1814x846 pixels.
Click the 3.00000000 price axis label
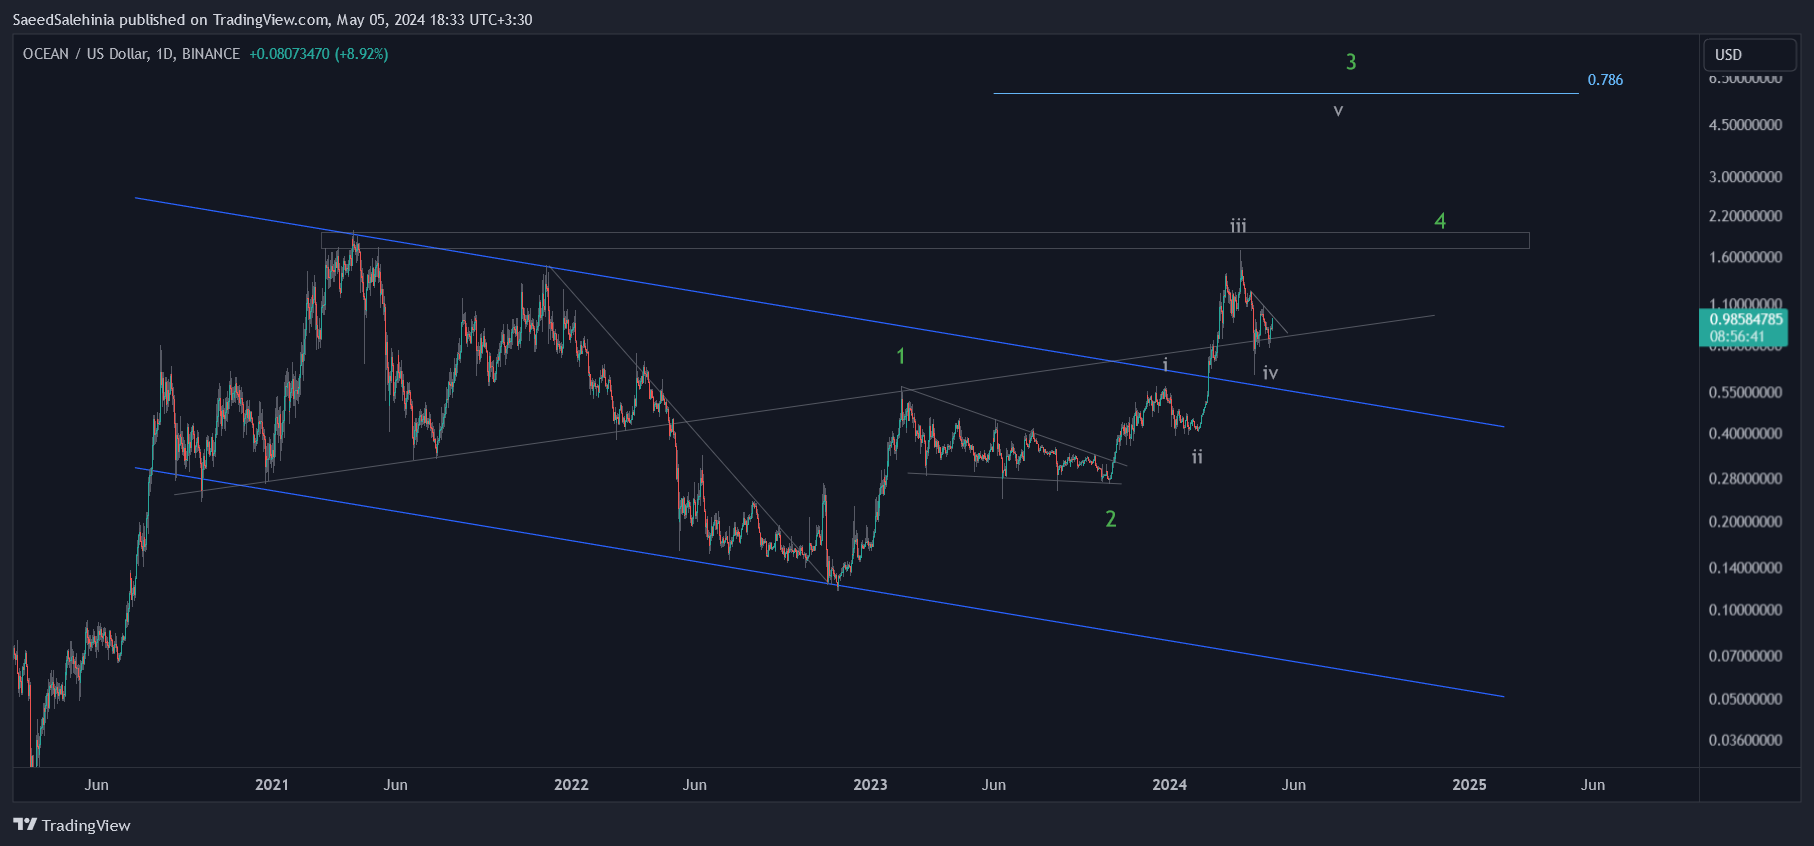1745,177
